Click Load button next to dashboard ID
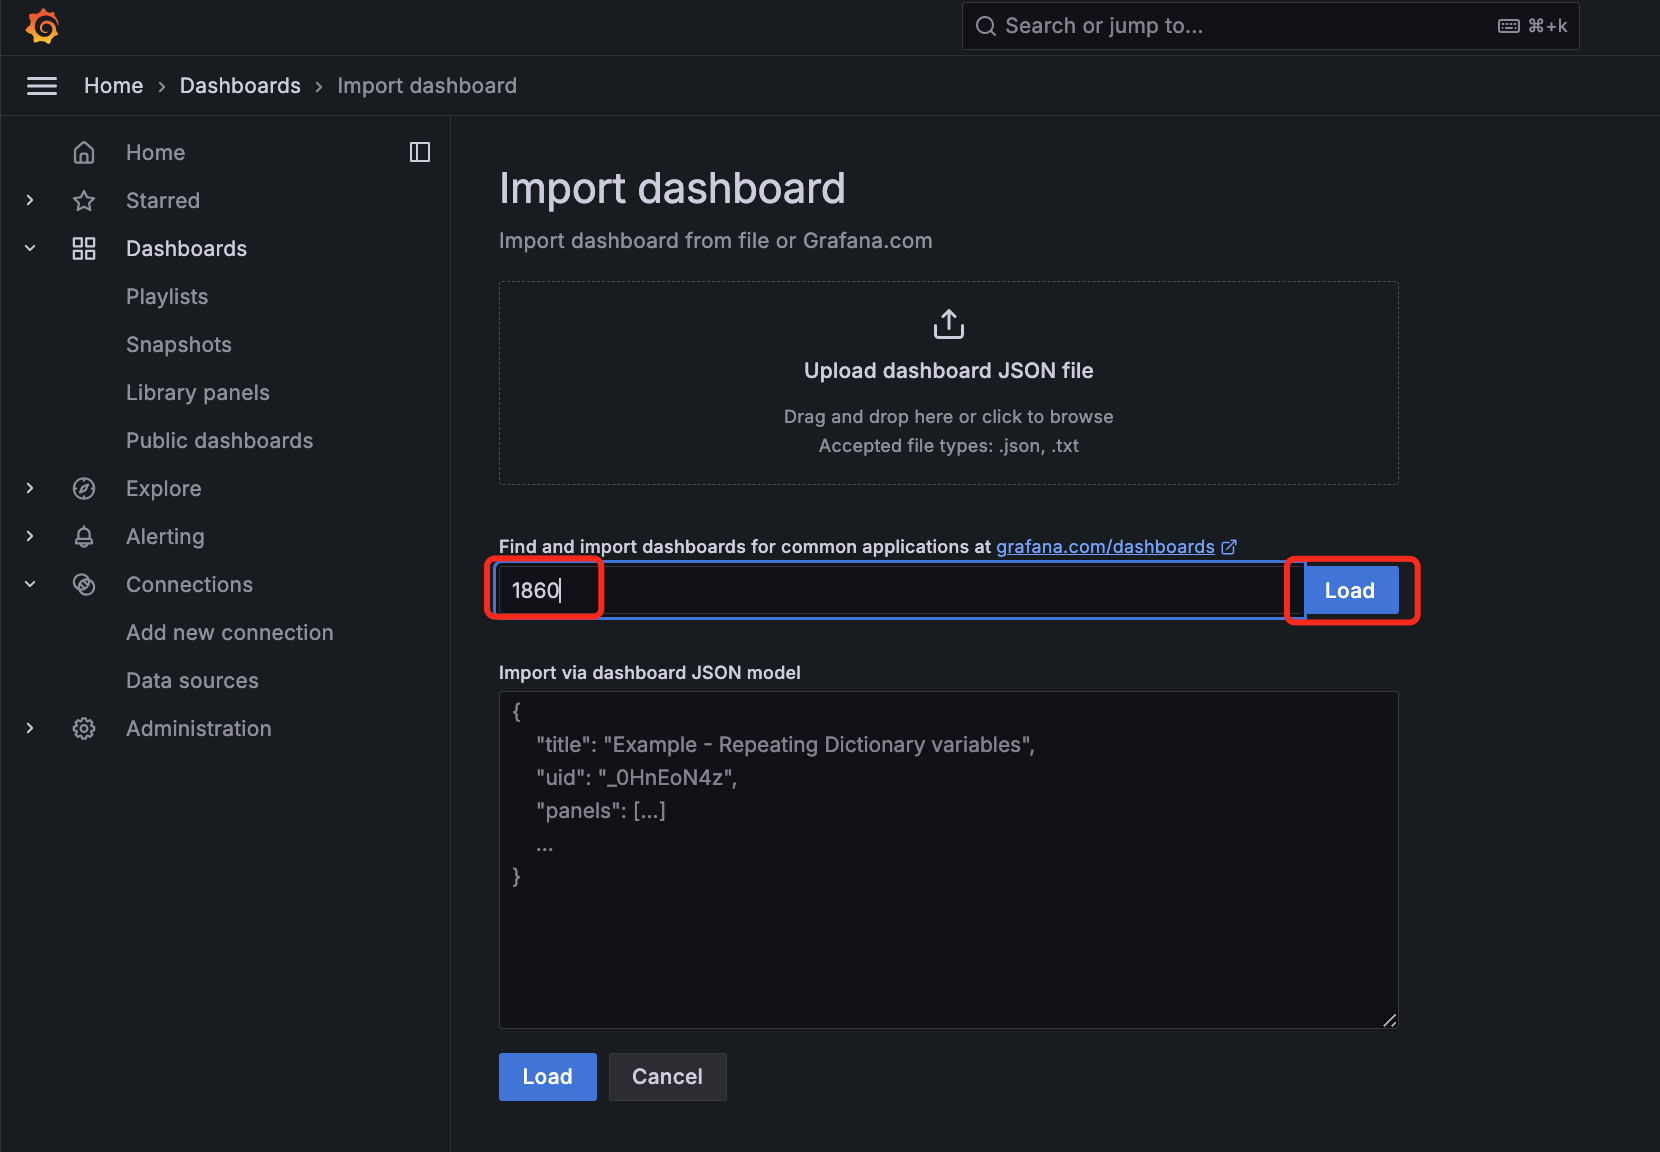Viewport: 1660px width, 1152px height. [x=1350, y=591]
